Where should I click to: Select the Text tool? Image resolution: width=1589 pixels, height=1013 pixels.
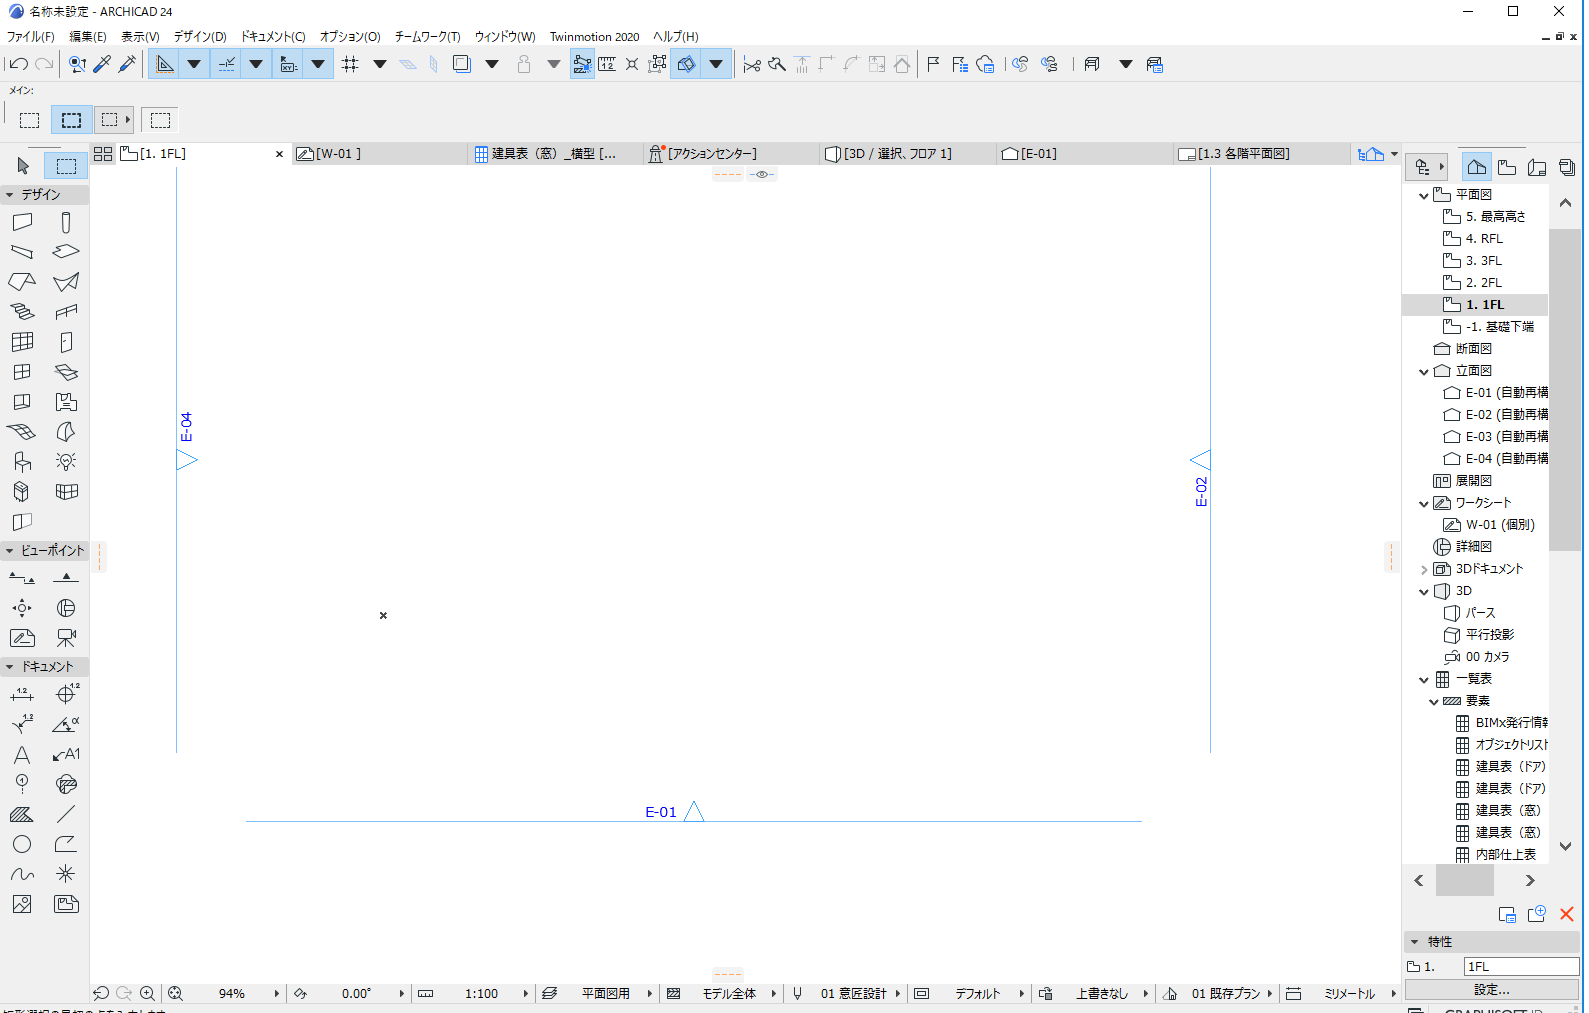point(22,755)
